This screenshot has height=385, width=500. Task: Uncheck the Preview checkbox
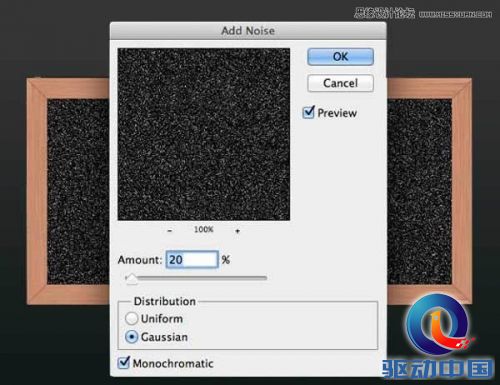tap(308, 113)
